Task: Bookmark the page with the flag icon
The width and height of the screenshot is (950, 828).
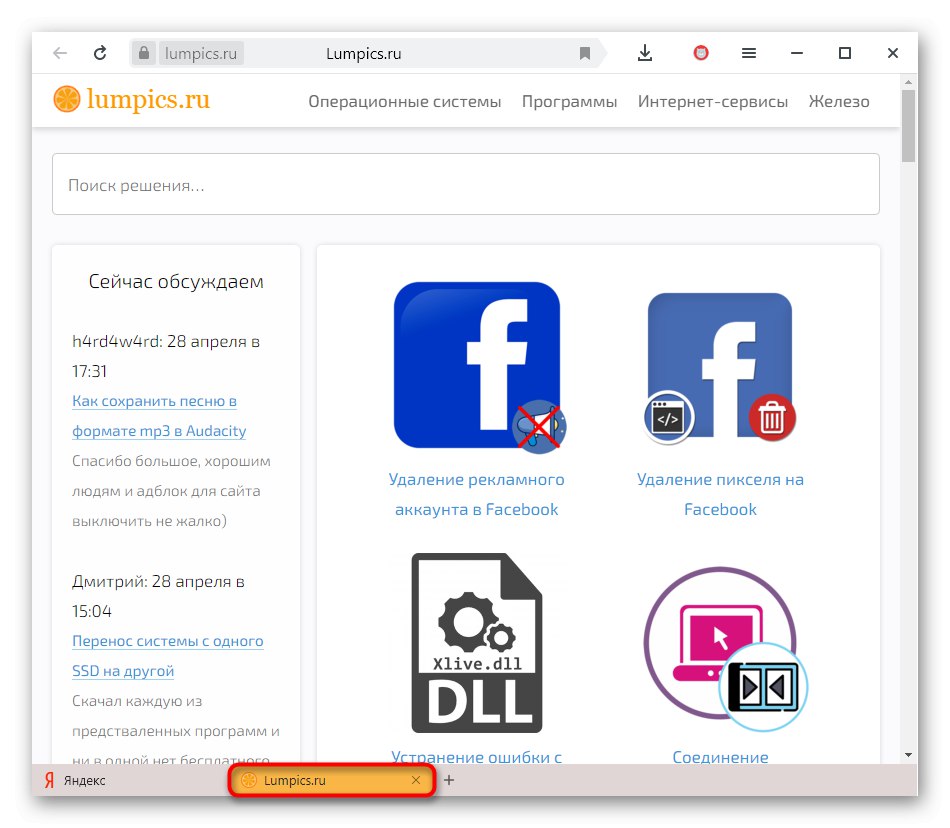Action: [585, 53]
